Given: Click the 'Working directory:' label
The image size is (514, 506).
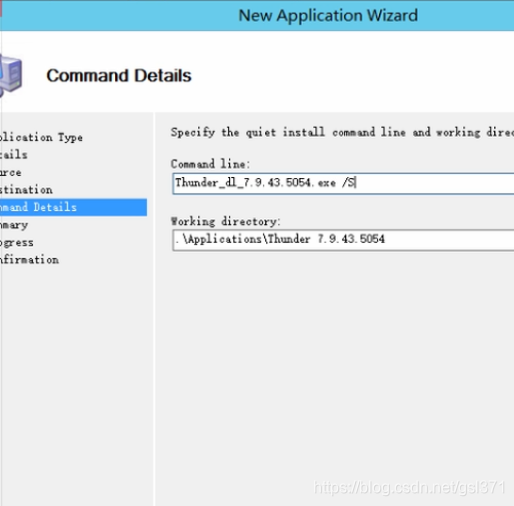Looking at the screenshot, I should point(226,221).
